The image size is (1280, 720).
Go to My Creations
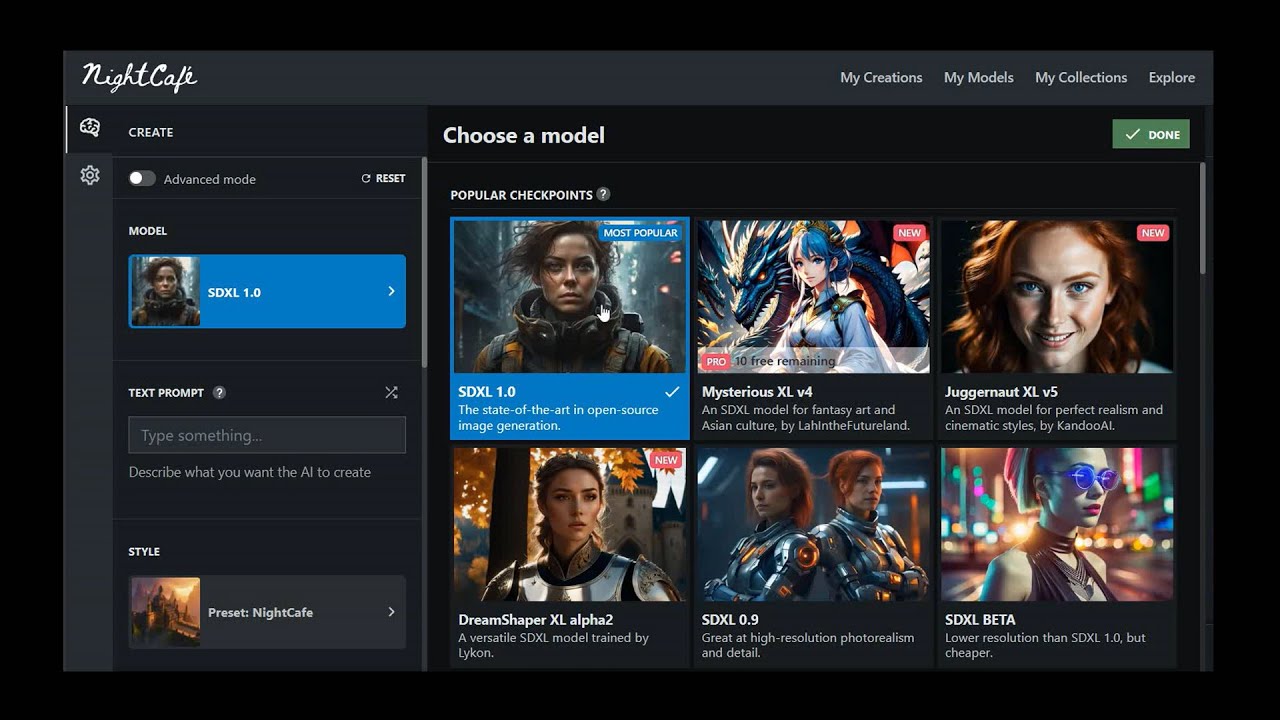[x=881, y=77]
